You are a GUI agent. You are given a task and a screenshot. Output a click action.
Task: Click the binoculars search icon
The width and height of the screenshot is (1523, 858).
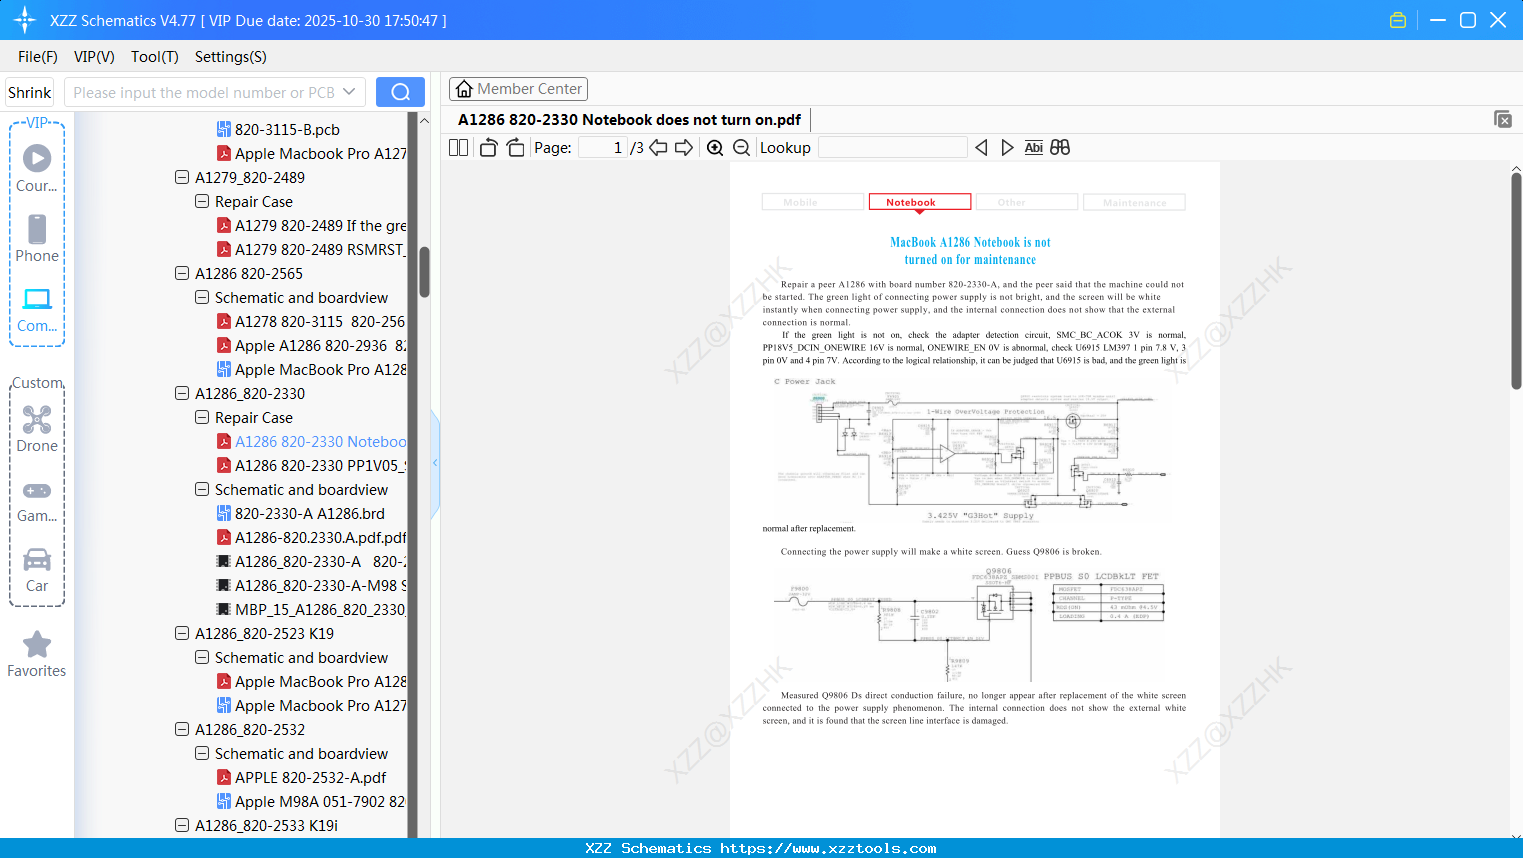click(1060, 148)
